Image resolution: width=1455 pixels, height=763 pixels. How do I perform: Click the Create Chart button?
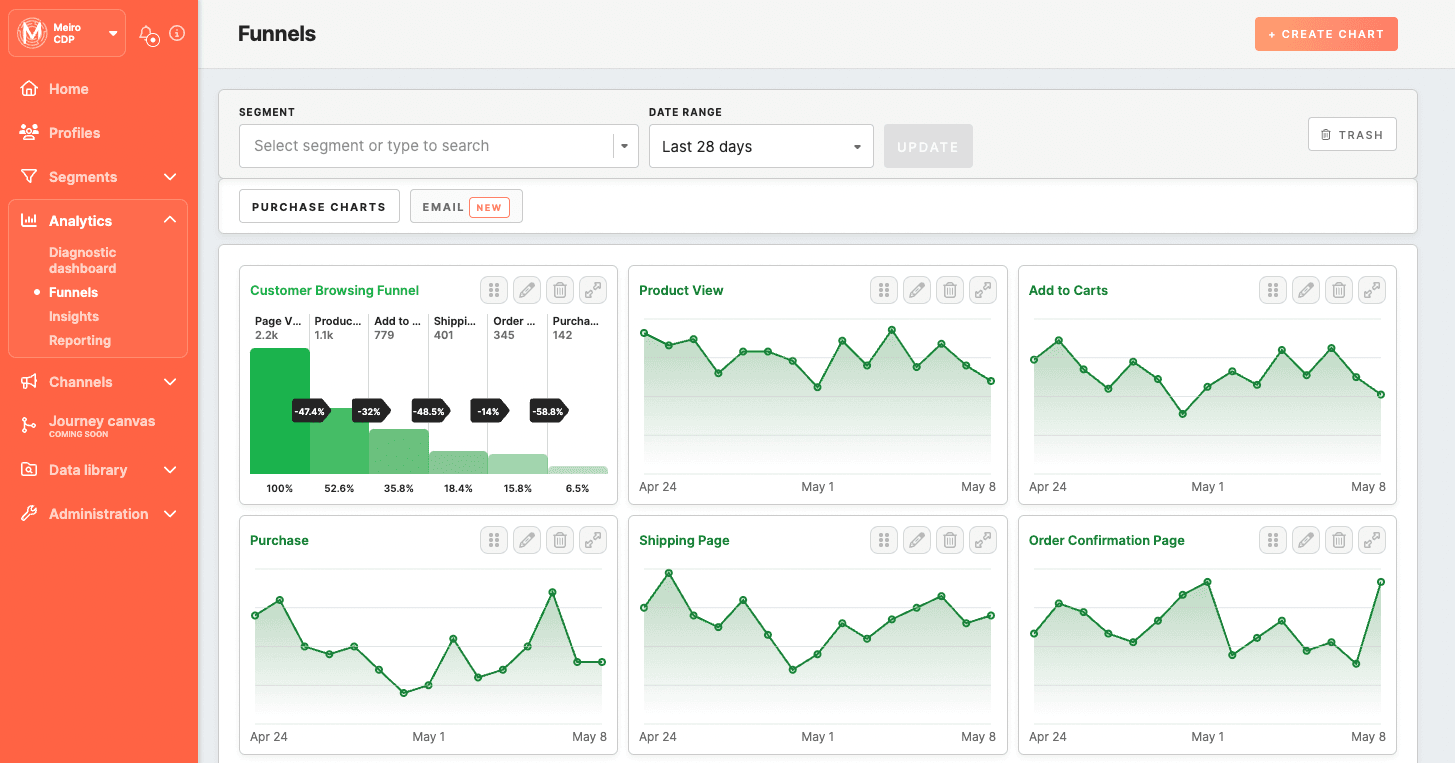point(1326,33)
